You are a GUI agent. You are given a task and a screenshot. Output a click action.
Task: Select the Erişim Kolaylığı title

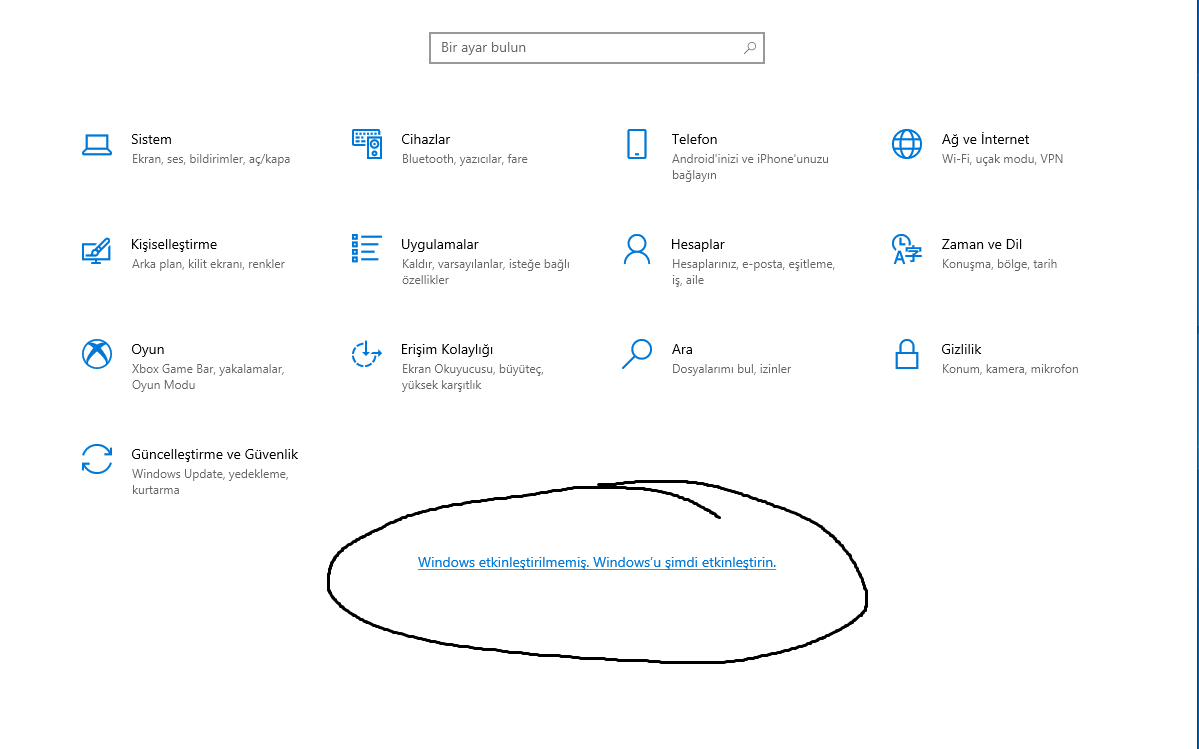click(x=447, y=349)
